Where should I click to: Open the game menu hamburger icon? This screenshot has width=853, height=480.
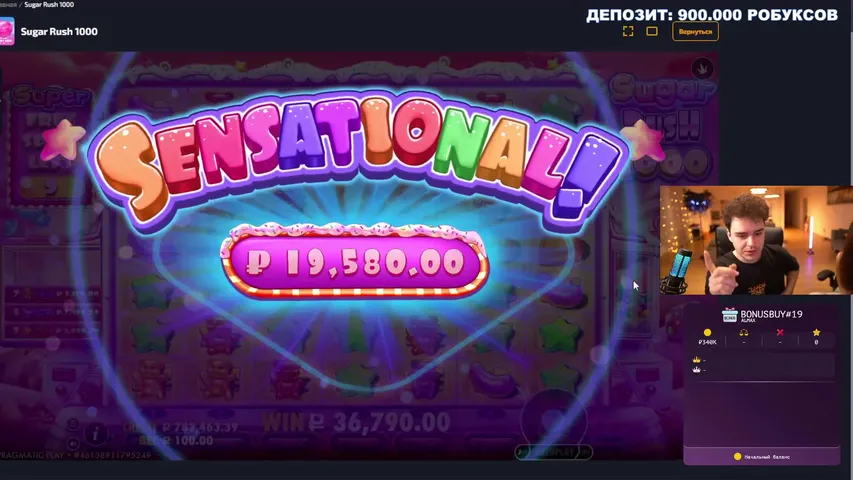(x=73, y=423)
